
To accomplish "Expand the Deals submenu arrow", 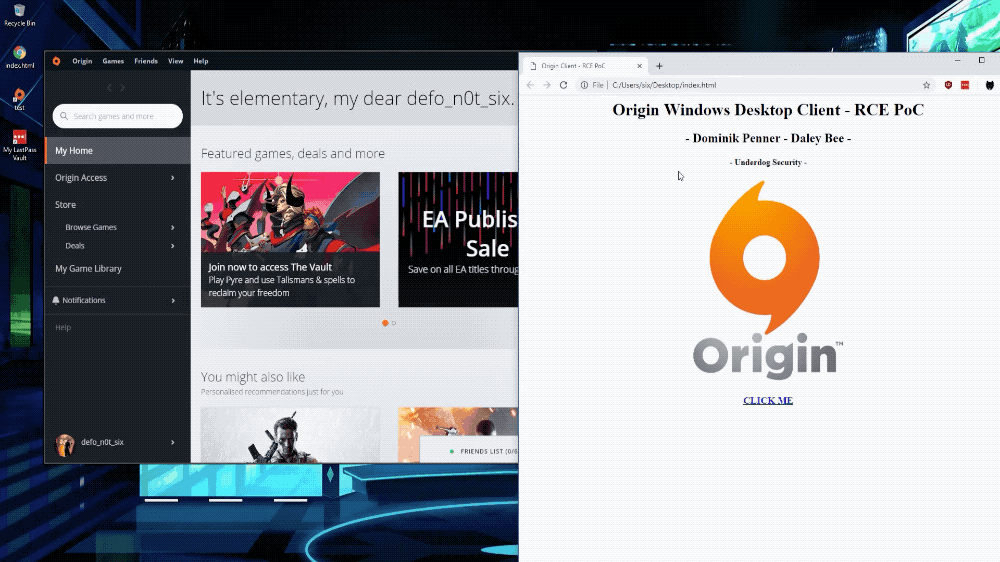I will tap(172, 246).
